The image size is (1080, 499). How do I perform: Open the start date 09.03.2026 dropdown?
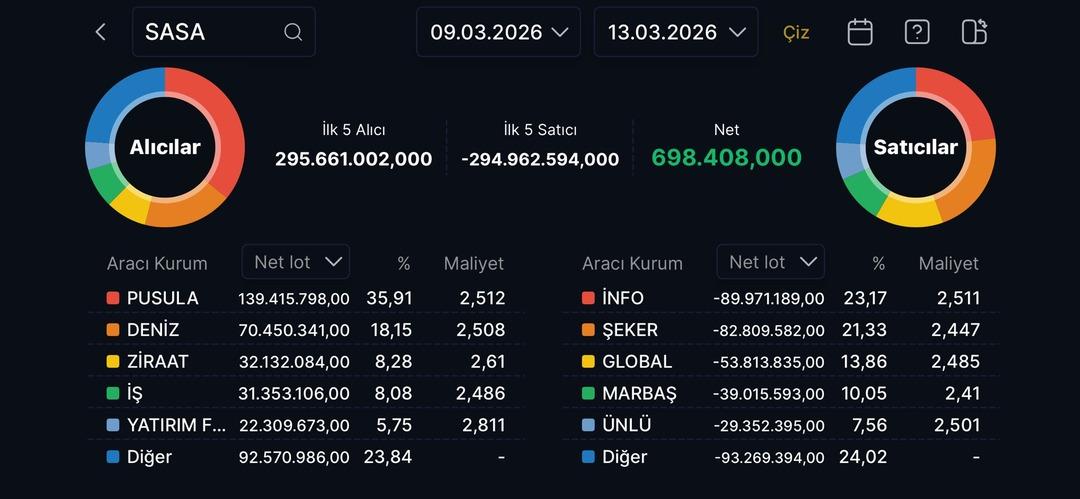(x=499, y=32)
